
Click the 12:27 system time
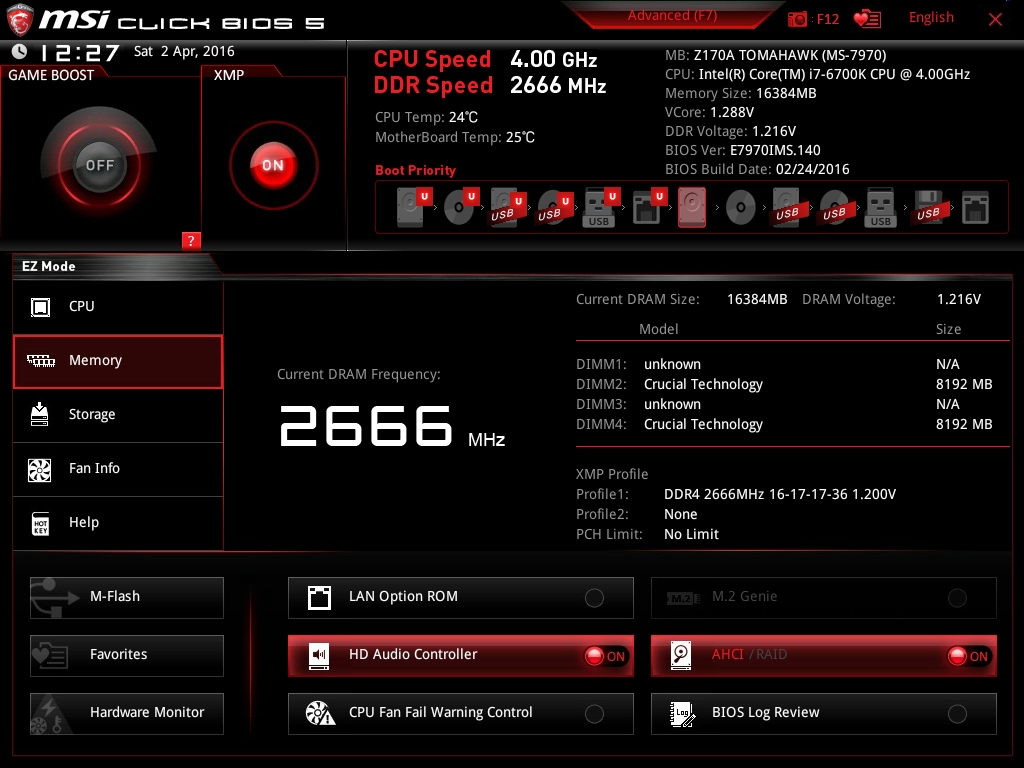tap(80, 53)
